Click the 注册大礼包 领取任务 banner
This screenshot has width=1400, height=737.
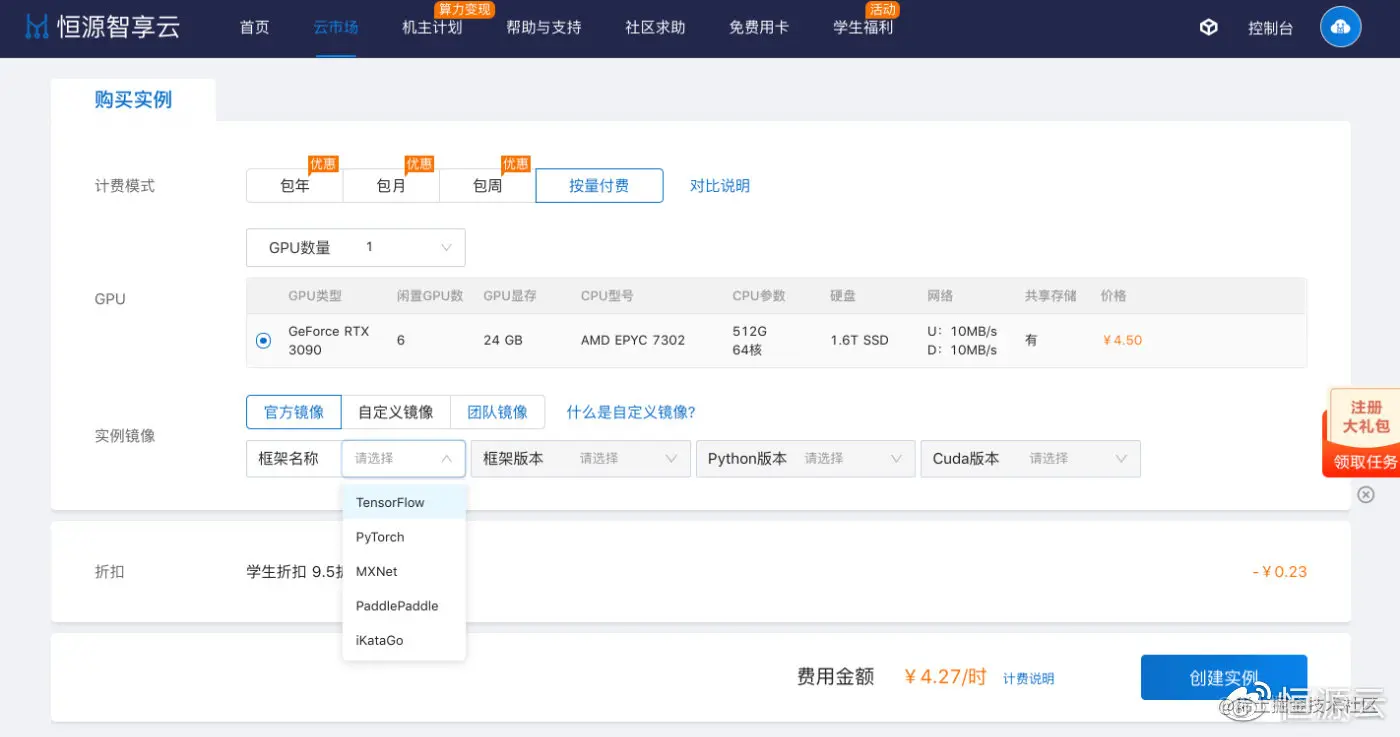coord(1362,433)
